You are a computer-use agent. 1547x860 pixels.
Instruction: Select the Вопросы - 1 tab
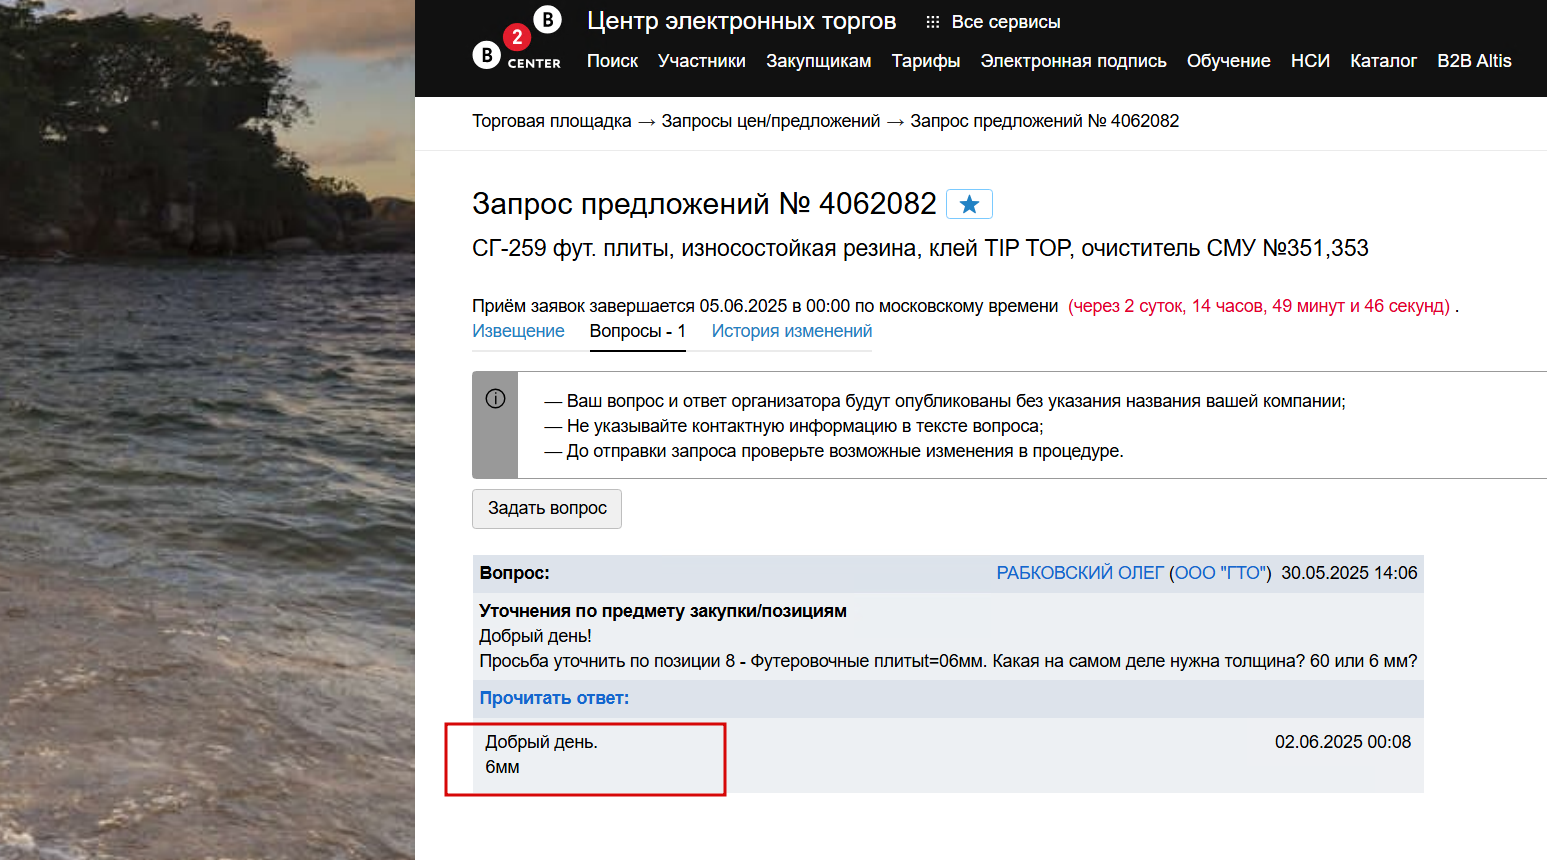[x=638, y=331]
